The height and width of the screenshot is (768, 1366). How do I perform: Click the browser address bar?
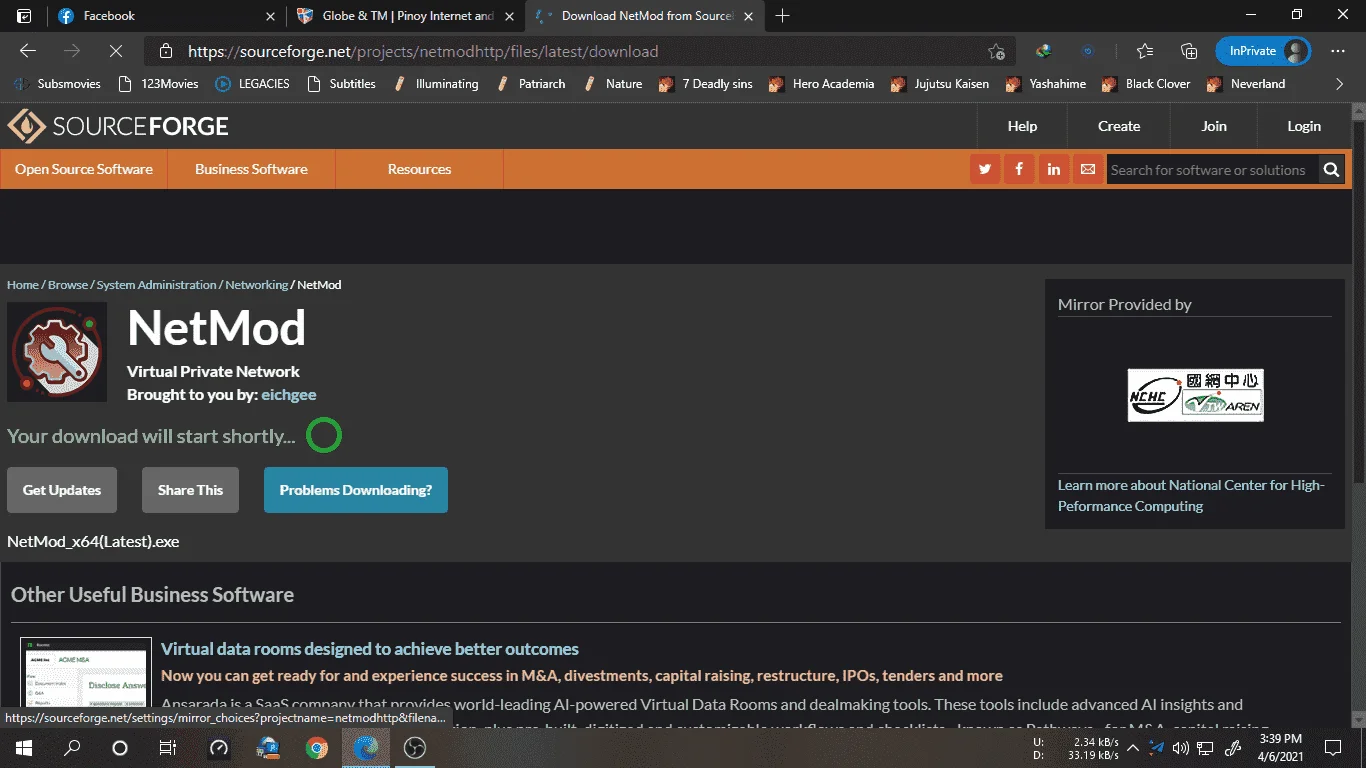point(580,51)
